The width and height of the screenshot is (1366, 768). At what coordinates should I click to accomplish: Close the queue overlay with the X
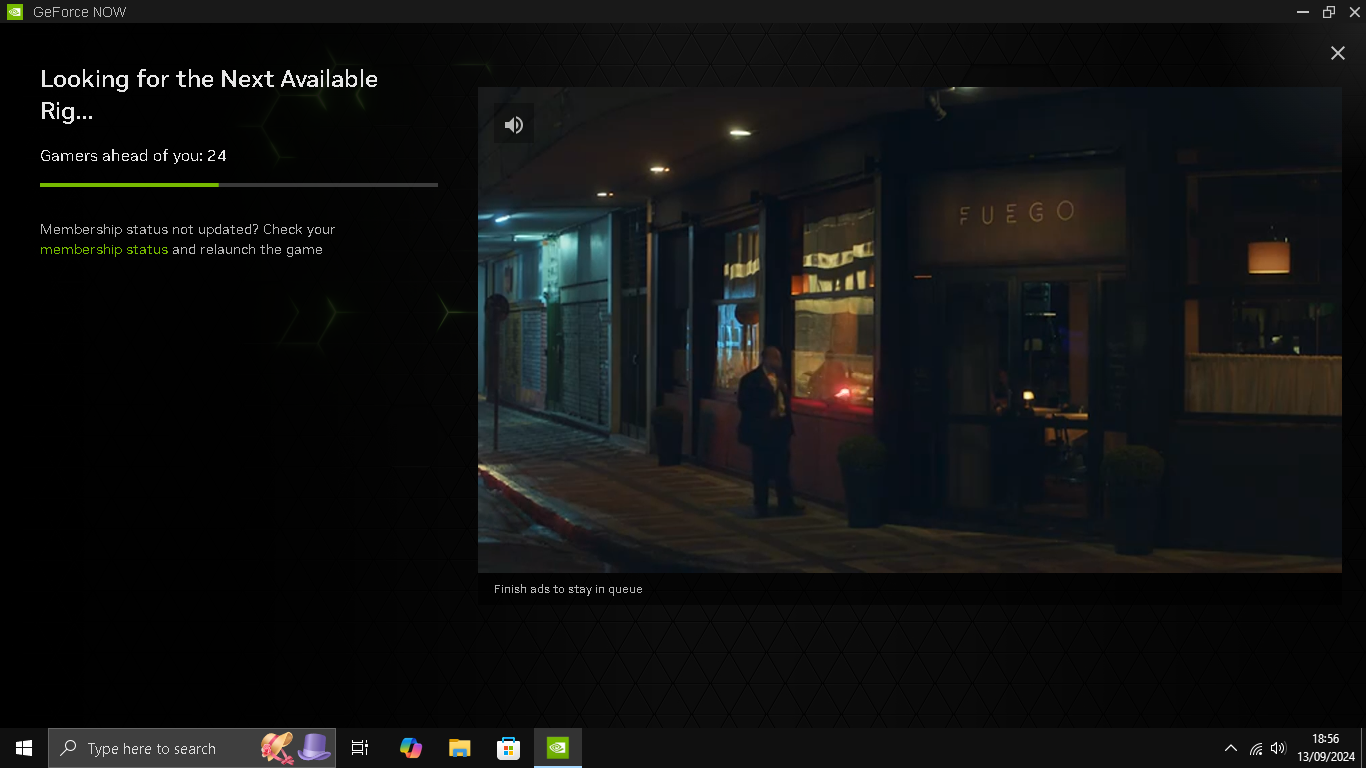(1337, 53)
